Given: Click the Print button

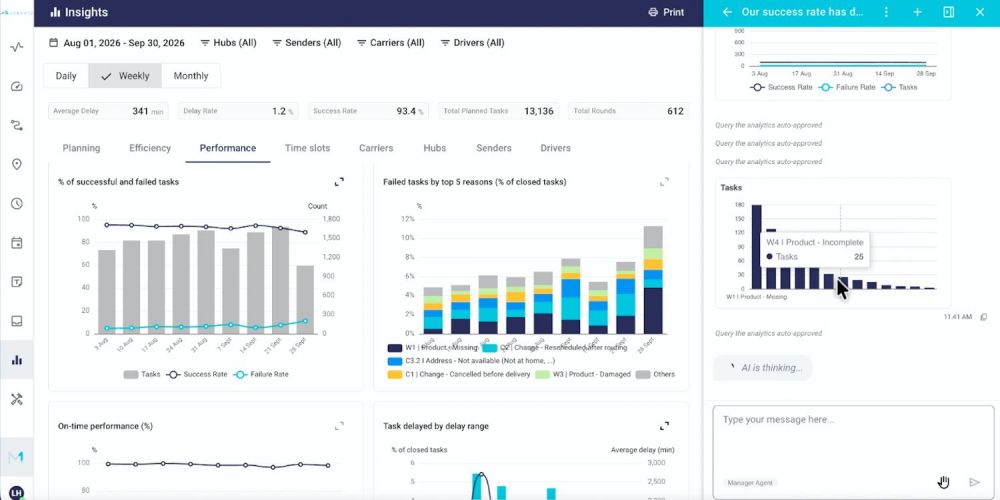Looking at the screenshot, I should pyautogui.click(x=666, y=12).
